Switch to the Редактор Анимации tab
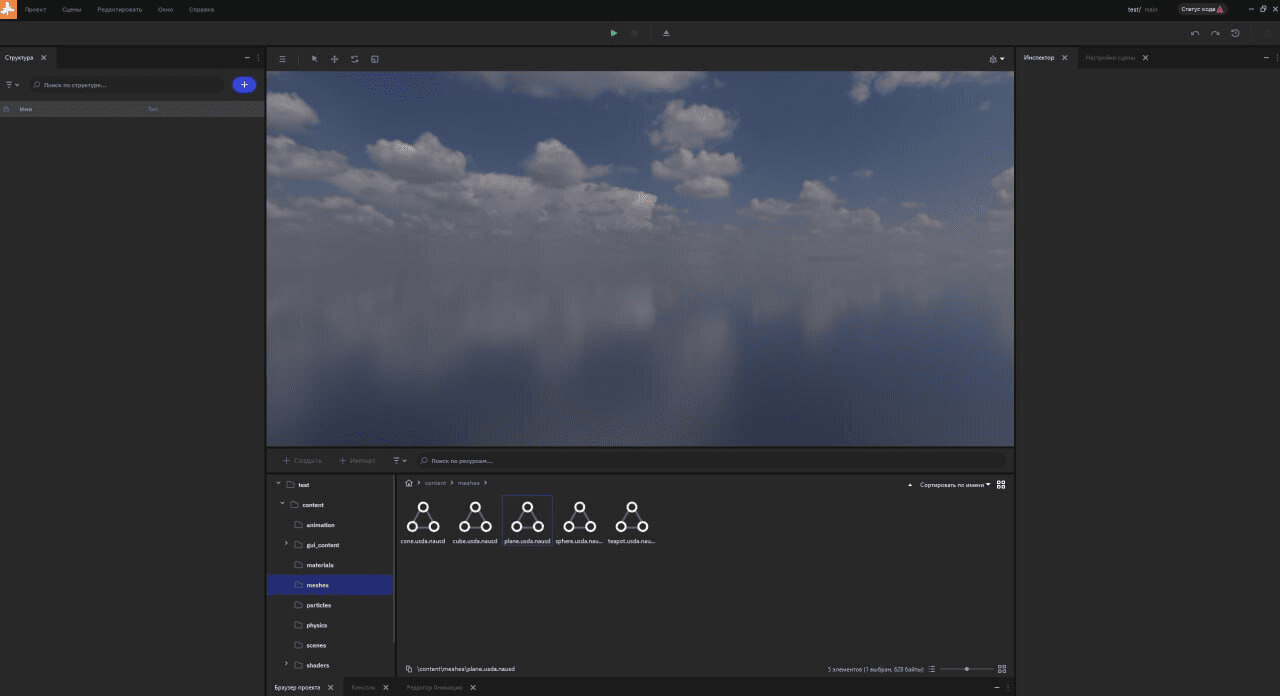This screenshot has height=696, width=1280. (x=435, y=687)
